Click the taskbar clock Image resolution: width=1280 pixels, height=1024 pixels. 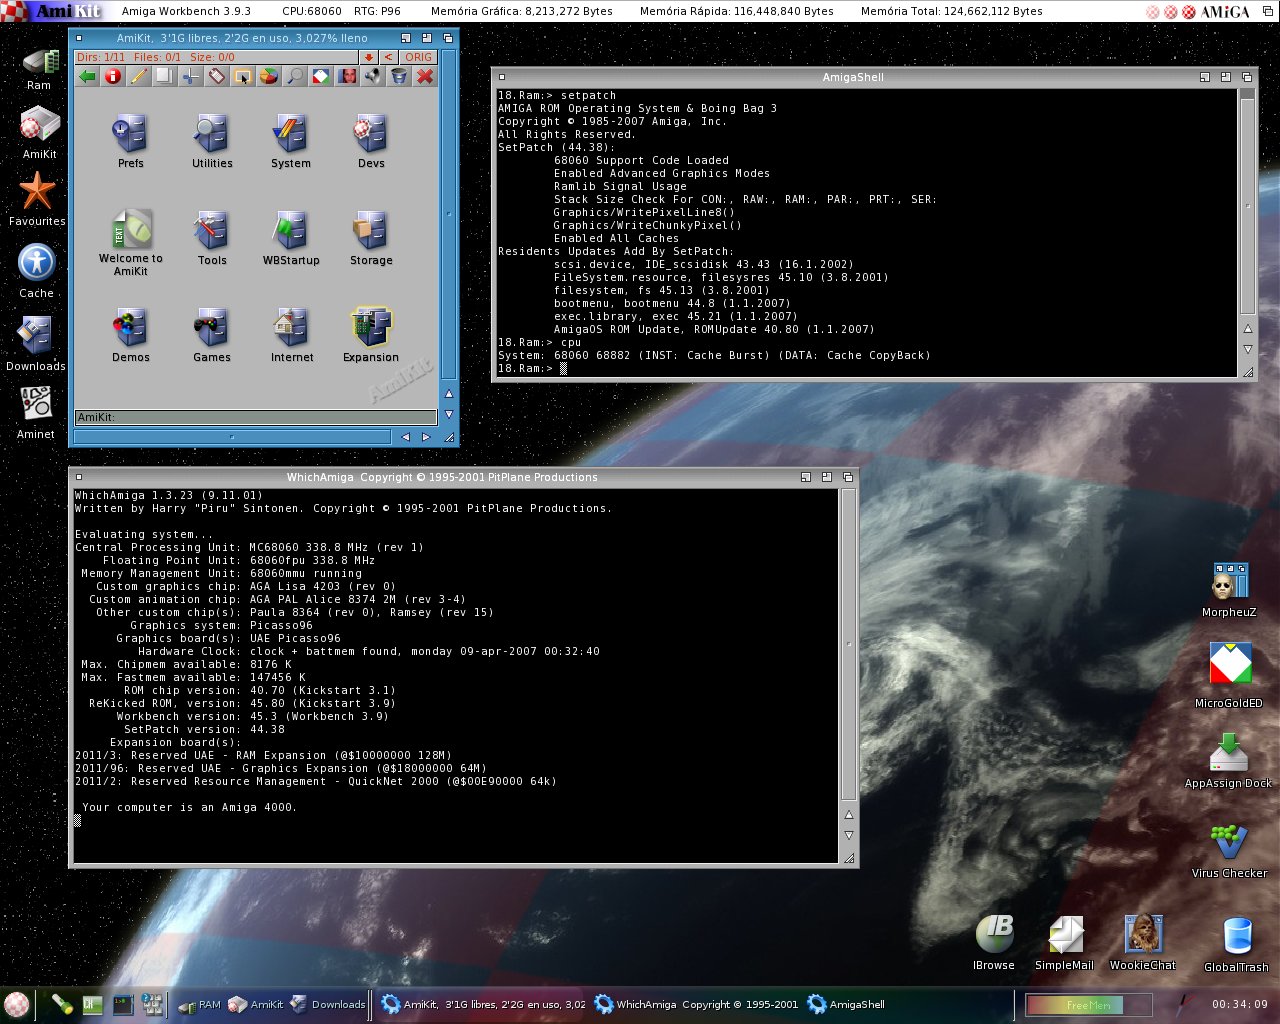1239,1004
